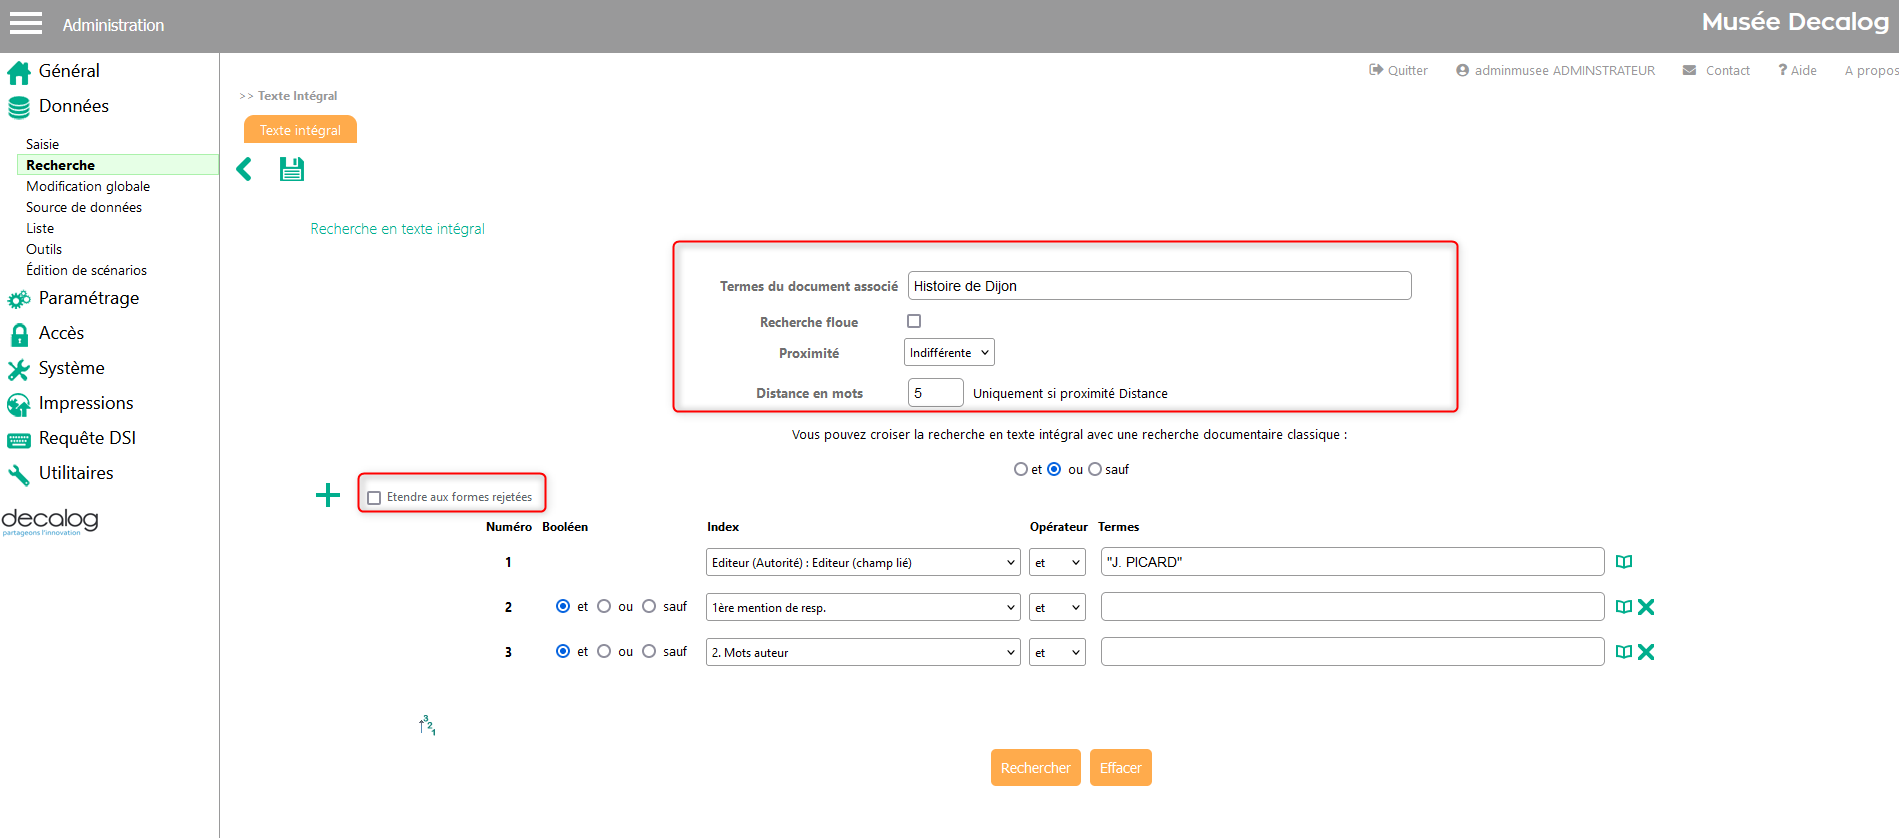Add a search row with plus icon
This screenshot has width=1899, height=838.
(328, 495)
